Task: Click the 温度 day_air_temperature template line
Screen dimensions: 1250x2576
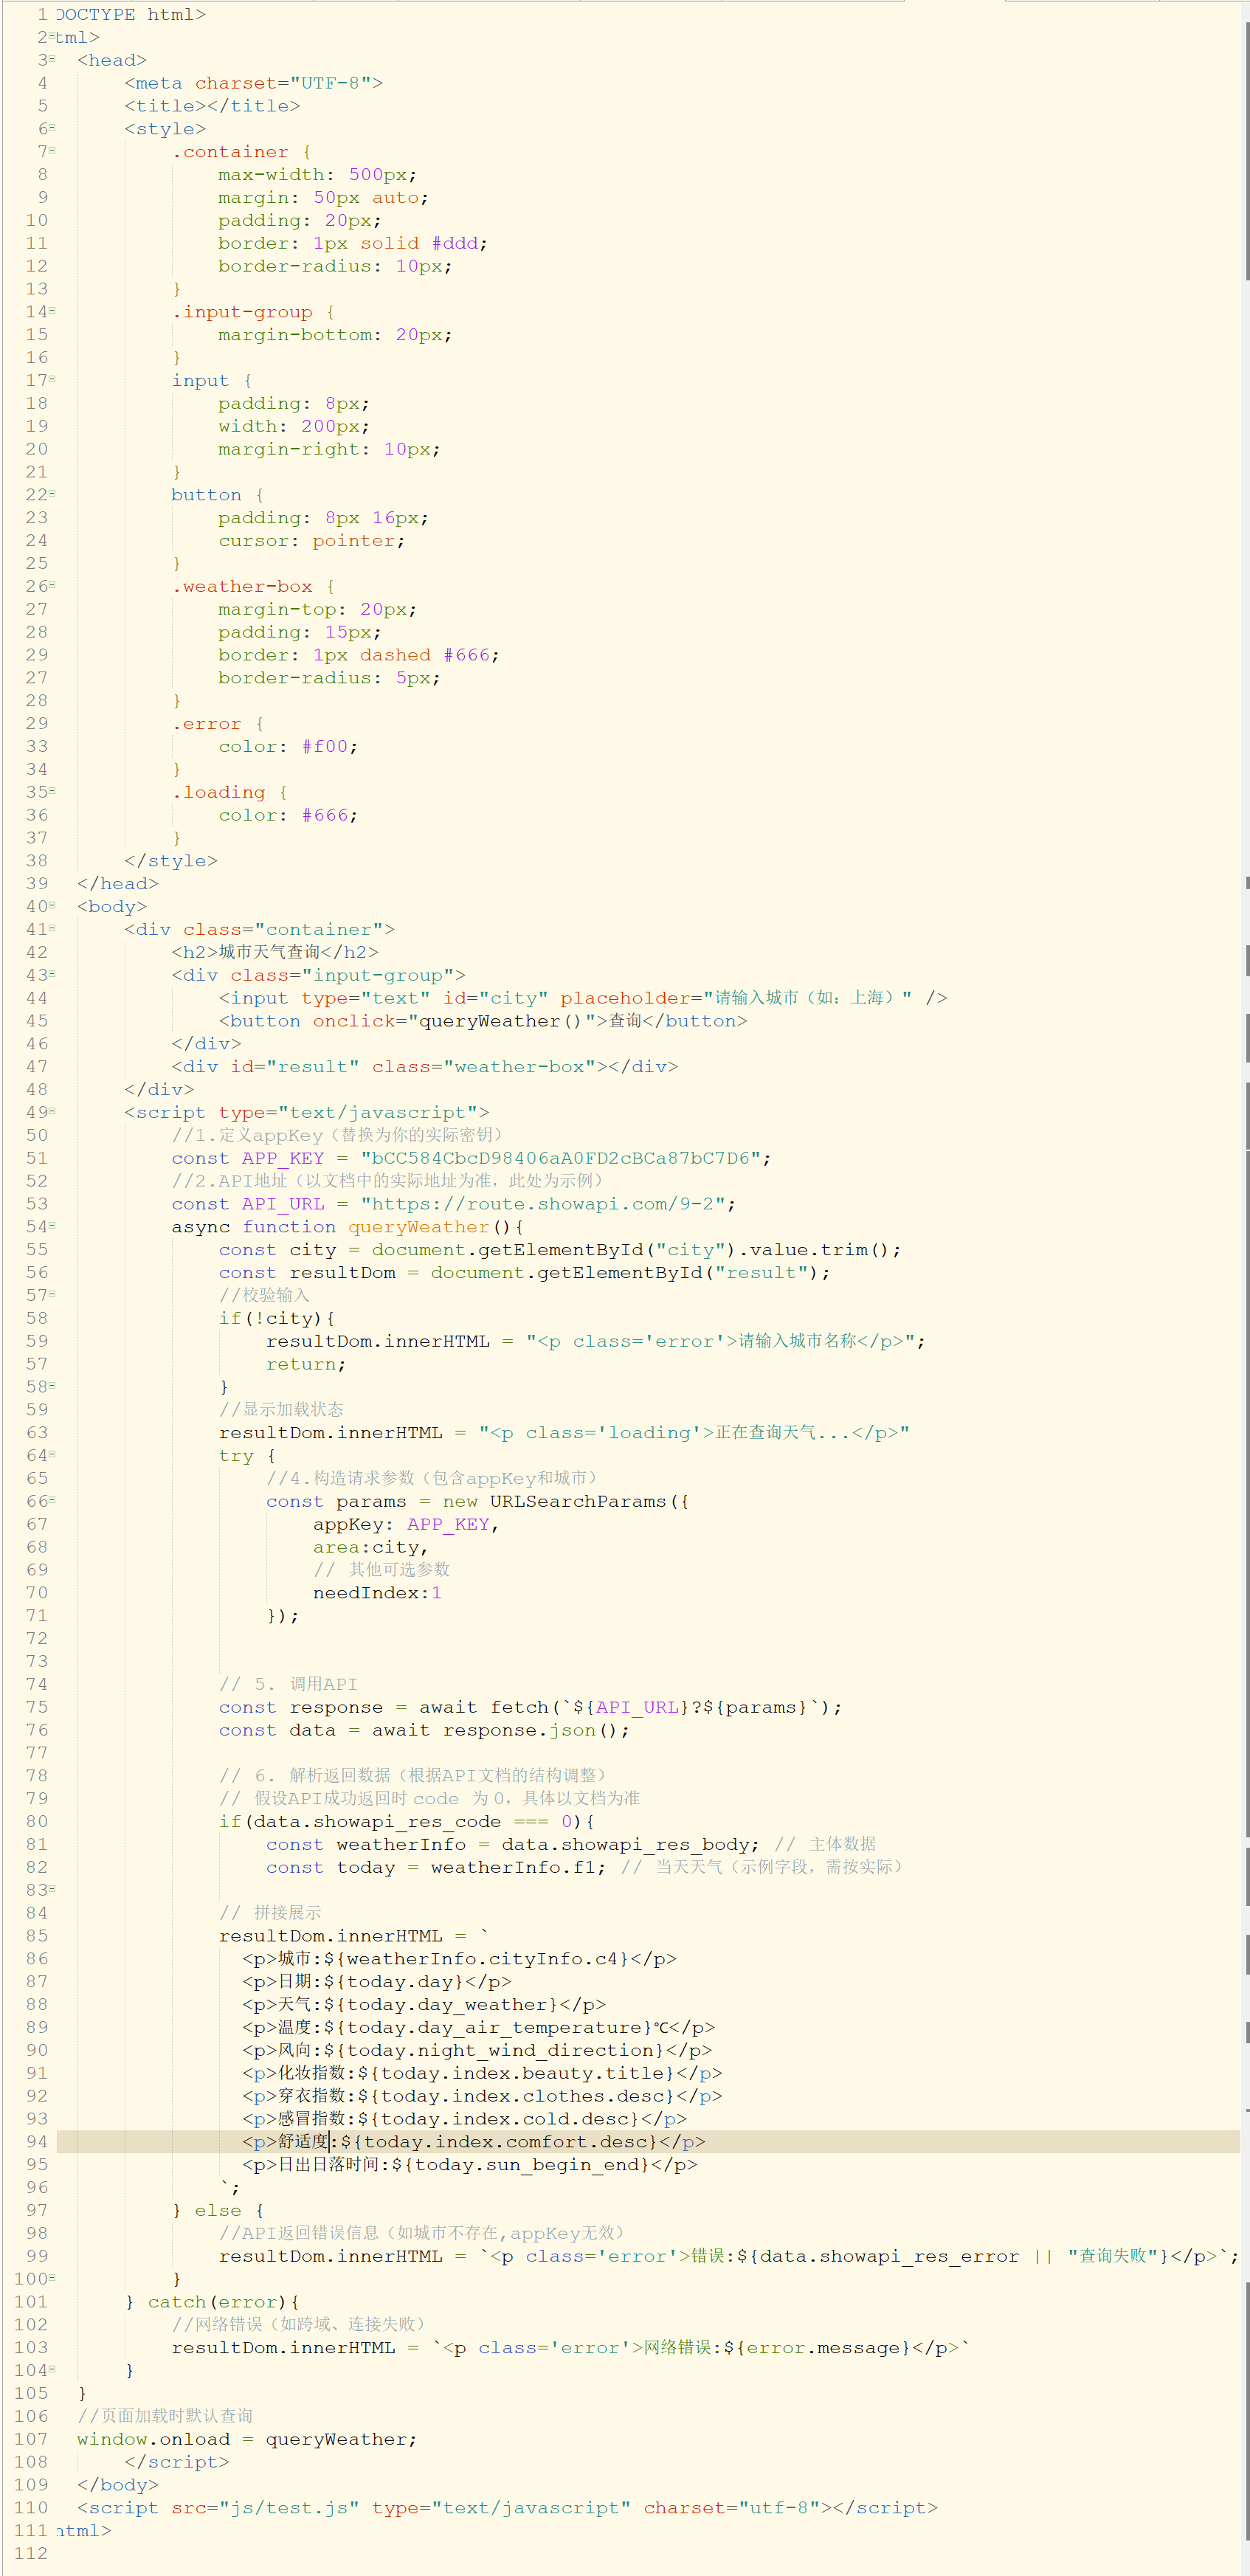Action: pos(479,2027)
